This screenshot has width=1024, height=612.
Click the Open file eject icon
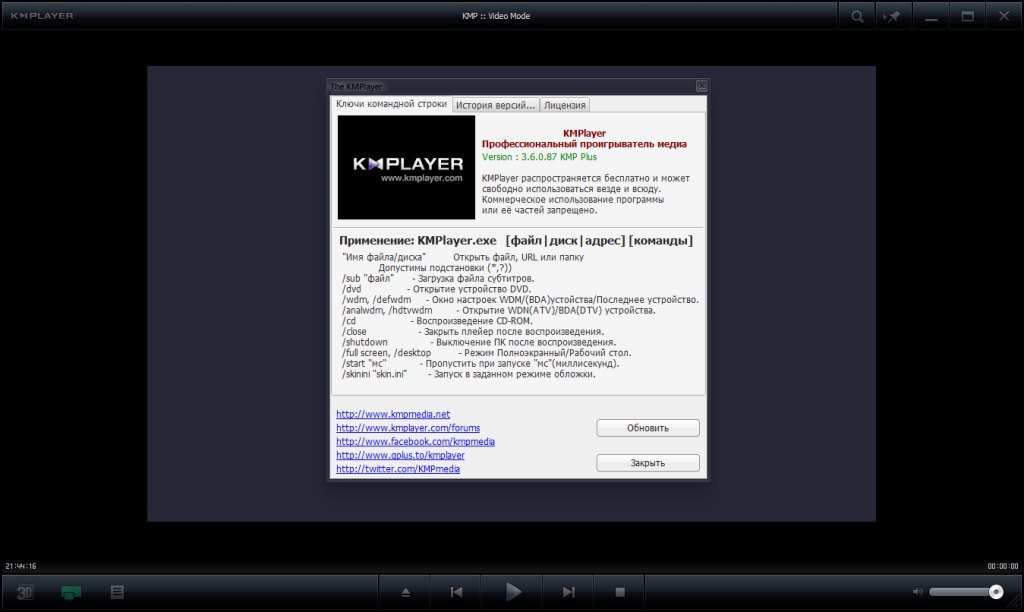pos(405,592)
